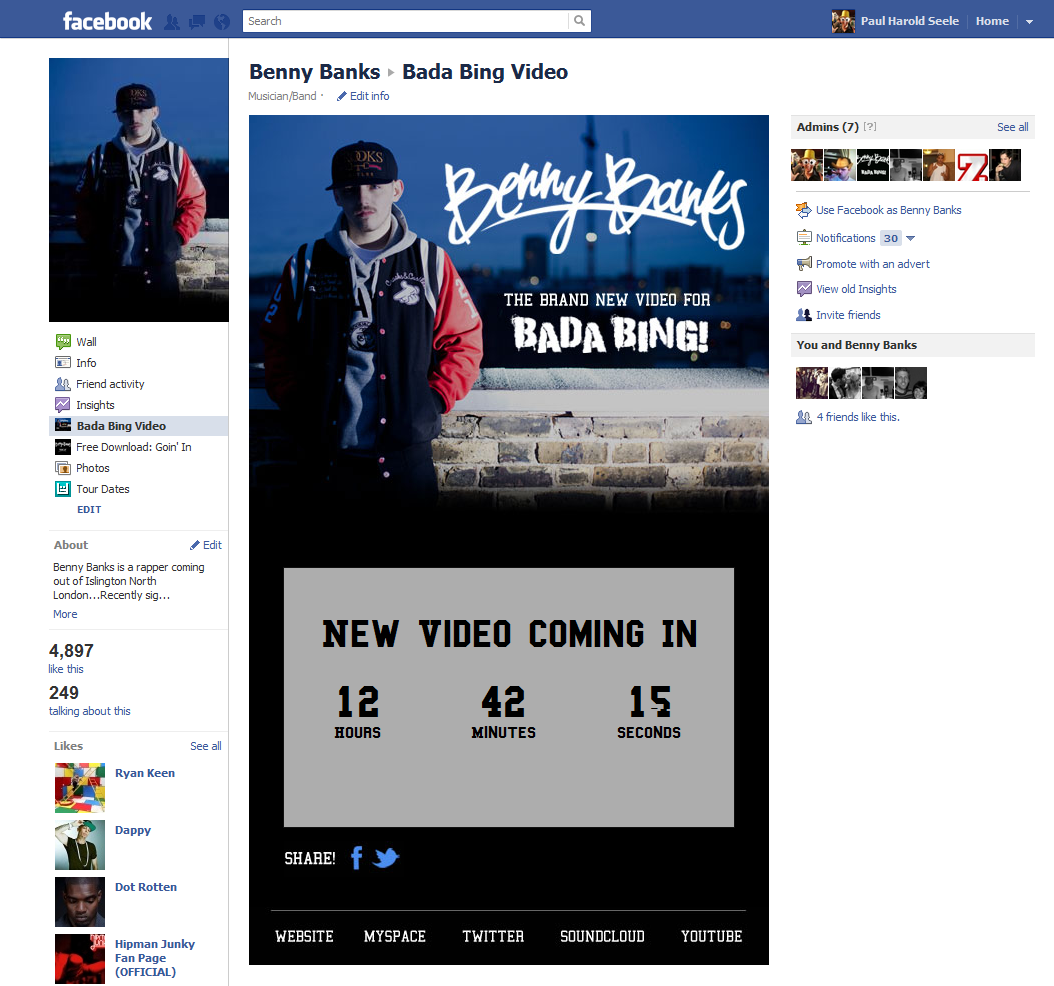Click the pencil icon in About section
The width and height of the screenshot is (1054, 986).
point(195,545)
